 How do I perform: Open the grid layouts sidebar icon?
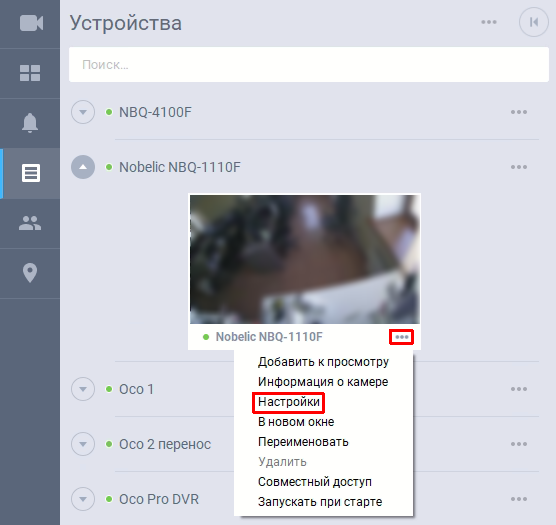pos(30,73)
